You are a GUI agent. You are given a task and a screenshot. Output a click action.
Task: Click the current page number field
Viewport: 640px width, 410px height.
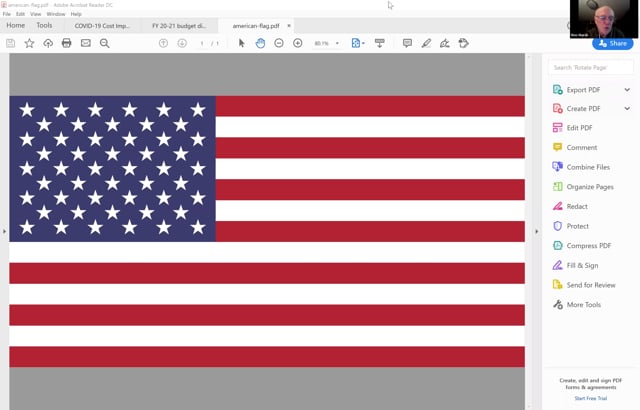[x=202, y=43]
